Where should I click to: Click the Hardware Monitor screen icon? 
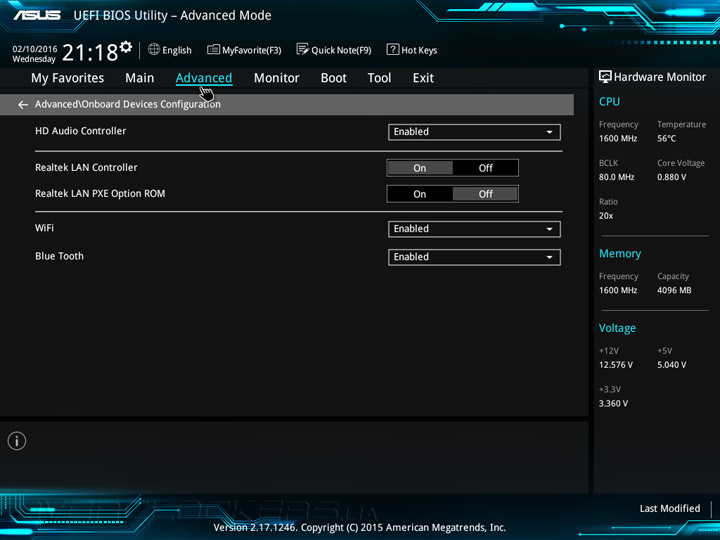pos(605,77)
